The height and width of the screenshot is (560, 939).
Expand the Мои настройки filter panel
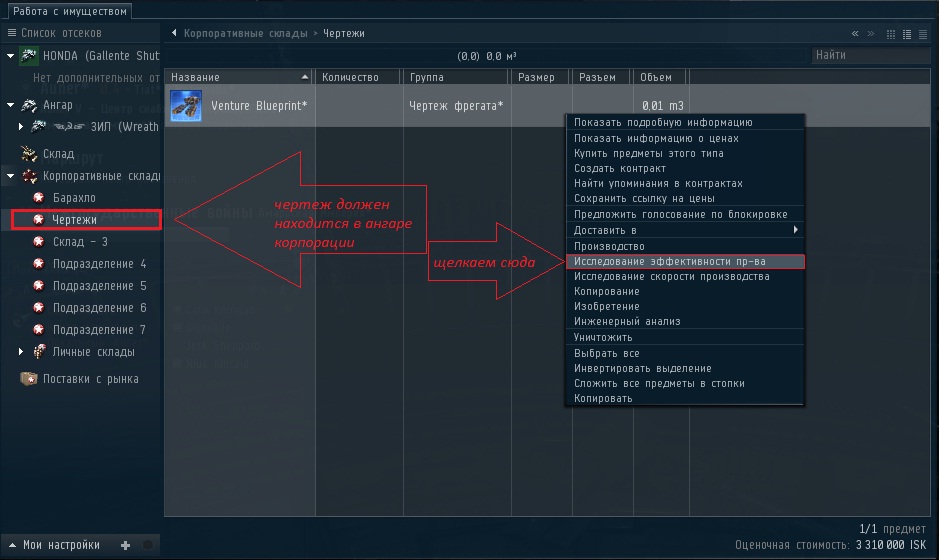12,545
